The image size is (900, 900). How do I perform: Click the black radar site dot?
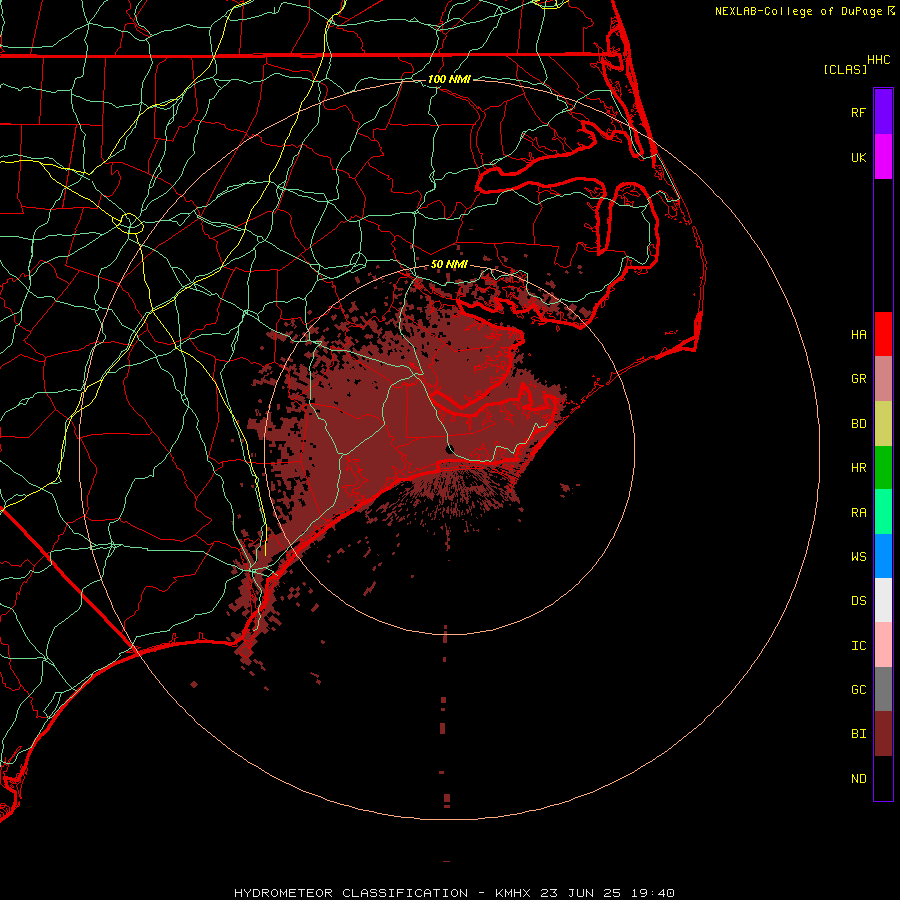(450, 448)
